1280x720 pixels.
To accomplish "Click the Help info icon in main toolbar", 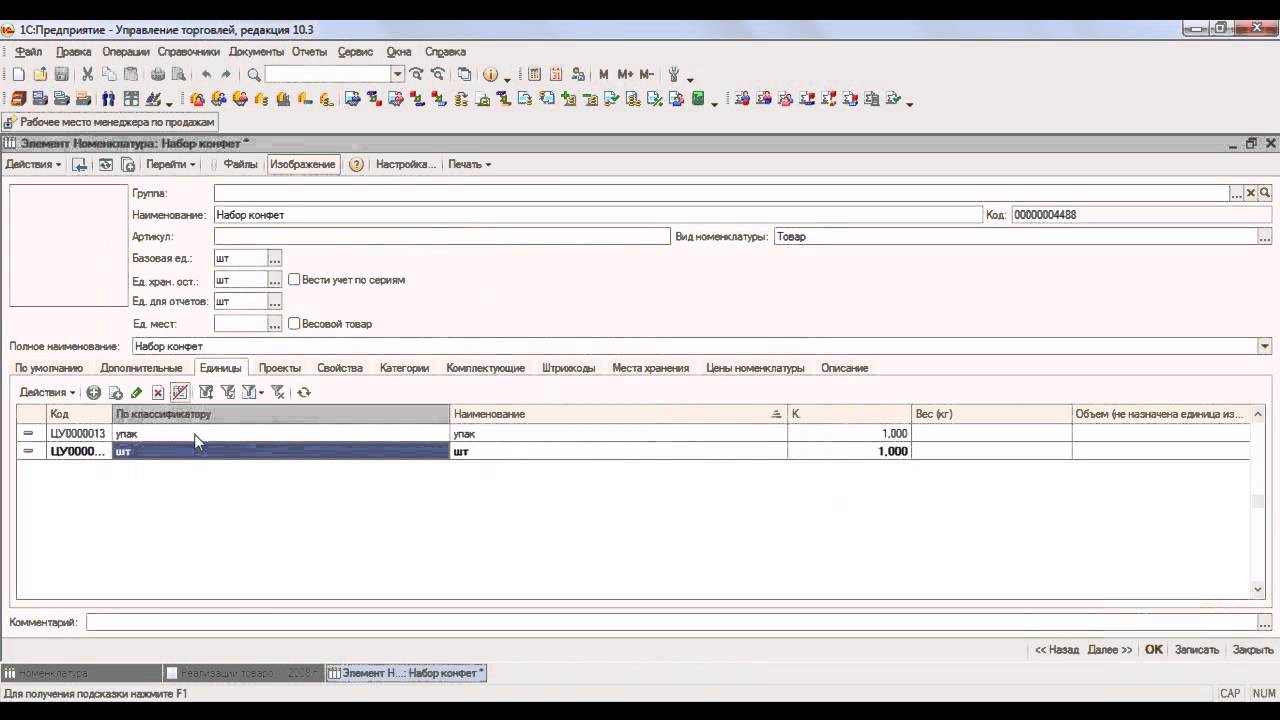I will pyautogui.click(x=490, y=75).
